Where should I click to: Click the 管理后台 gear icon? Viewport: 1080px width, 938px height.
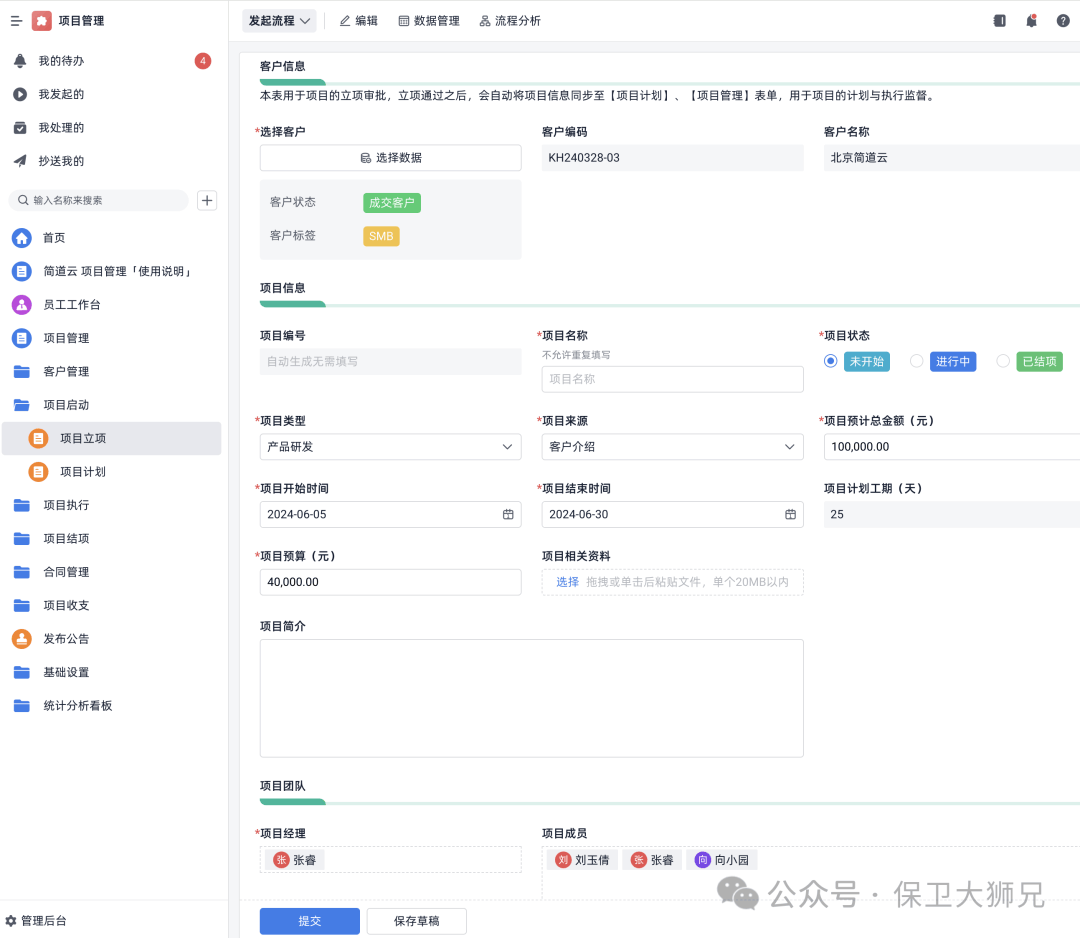coord(11,920)
